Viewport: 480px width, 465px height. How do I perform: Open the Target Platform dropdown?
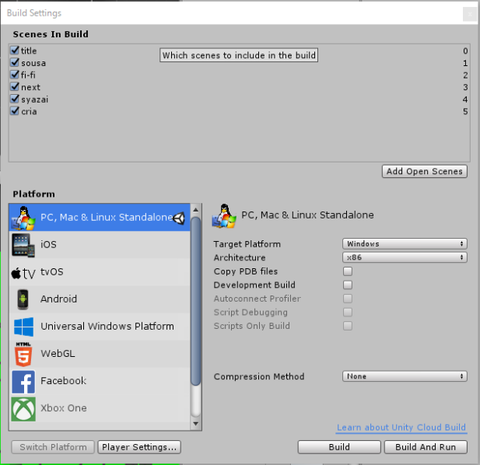pyautogui.click(x=405, y=244)
